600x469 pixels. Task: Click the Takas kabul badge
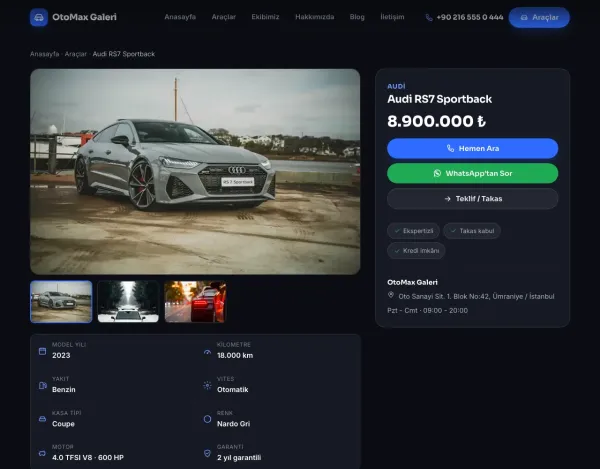point(472,231)
